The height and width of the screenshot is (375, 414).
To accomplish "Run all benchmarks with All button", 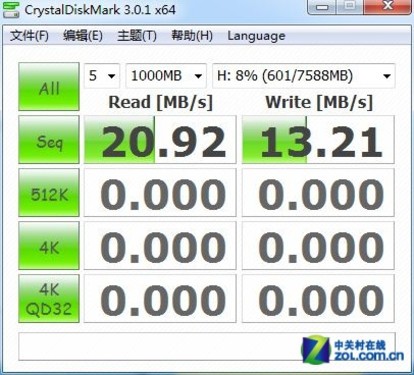I will pyautogui.click(x=49, y=86).
